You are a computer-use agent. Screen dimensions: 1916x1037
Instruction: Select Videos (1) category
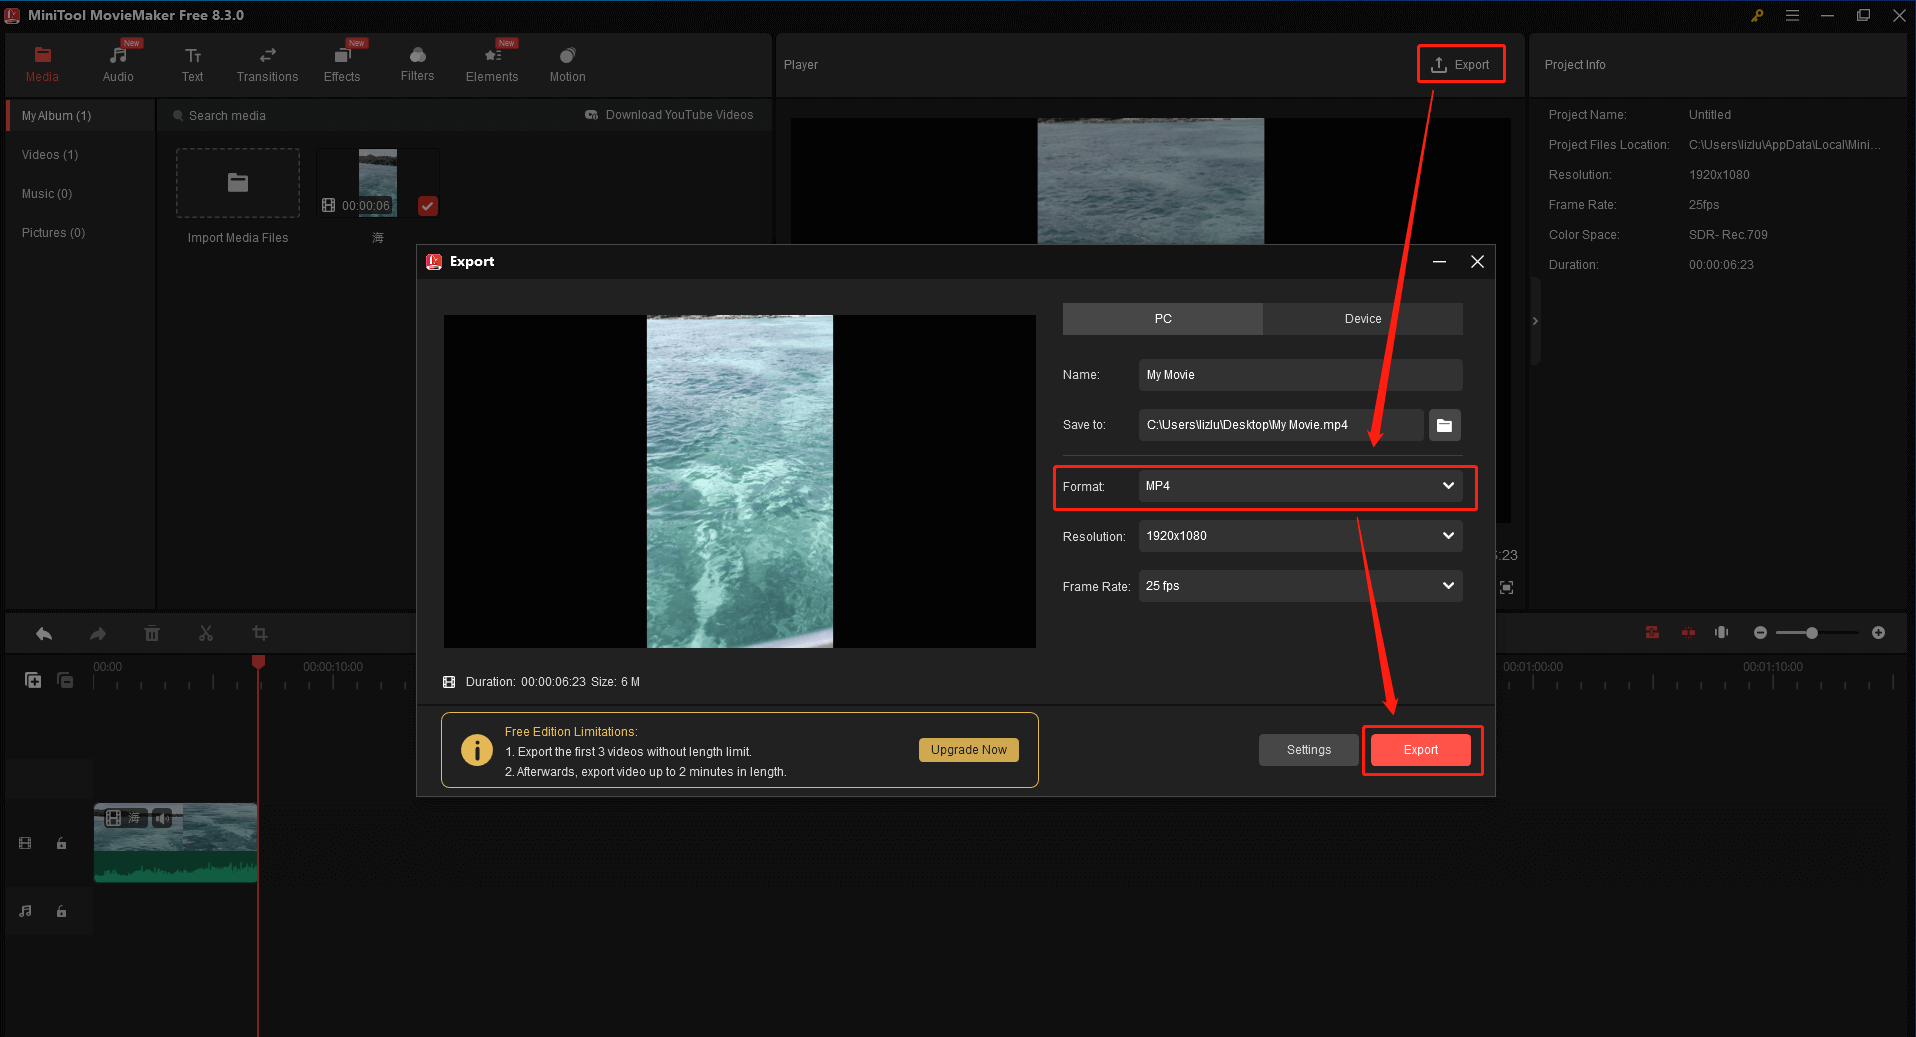click(50, 155)
